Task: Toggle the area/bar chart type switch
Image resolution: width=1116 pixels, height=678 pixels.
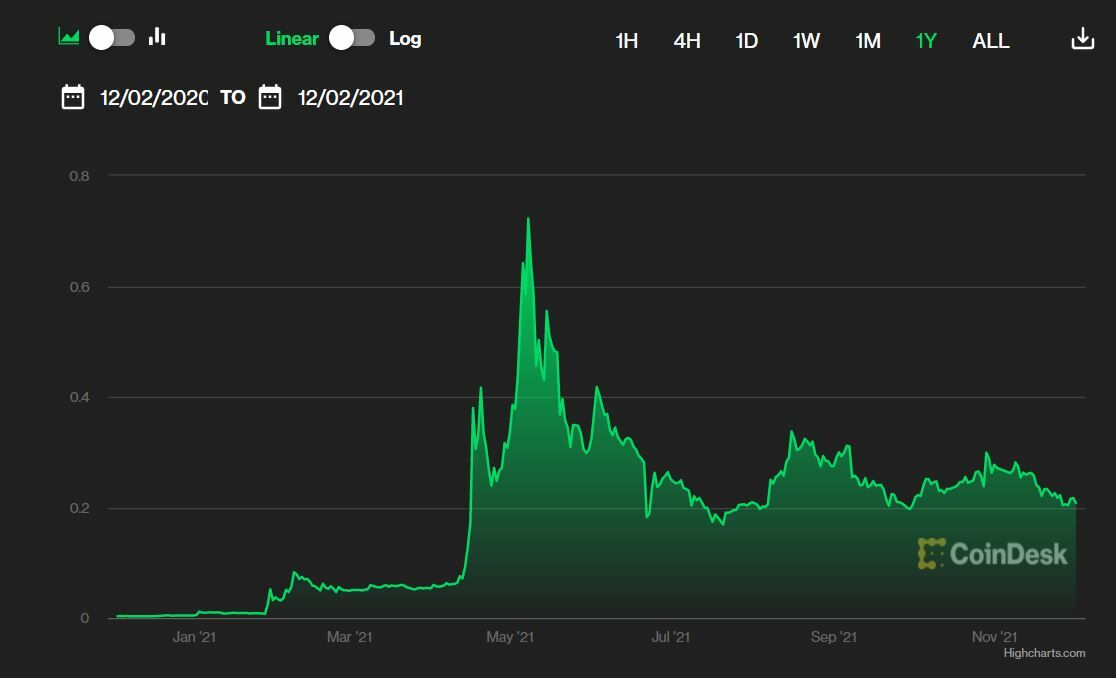Action: point(112,38)
